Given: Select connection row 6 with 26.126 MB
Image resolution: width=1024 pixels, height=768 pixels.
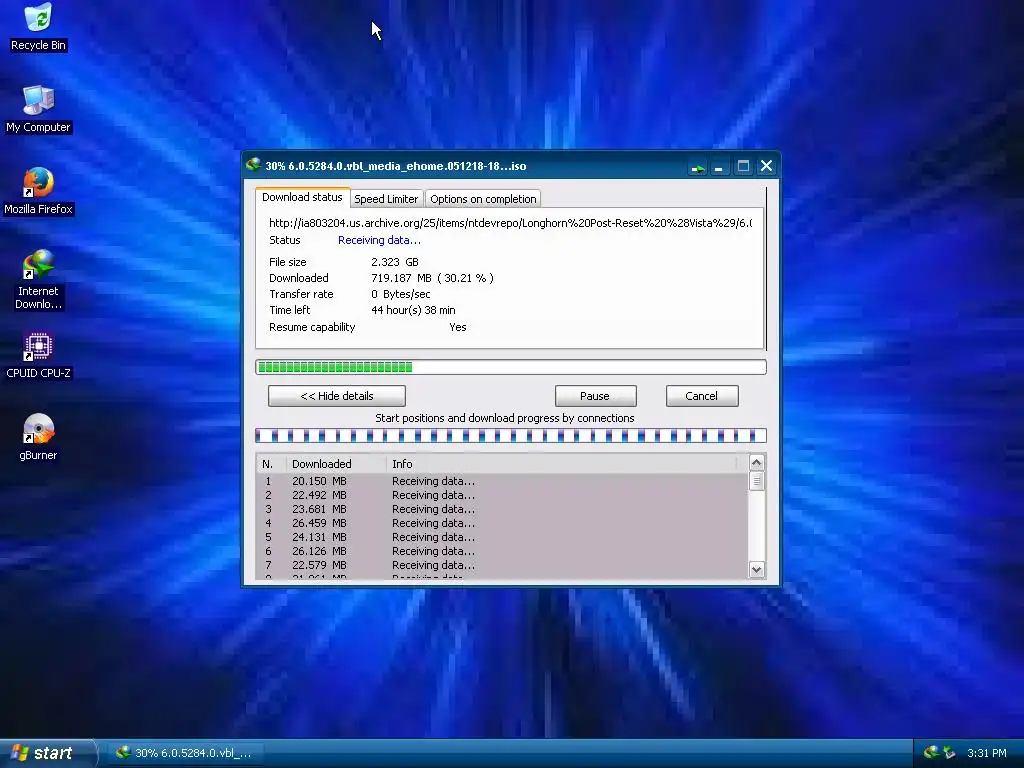Looking at the screenshot, I should [502, 551].
